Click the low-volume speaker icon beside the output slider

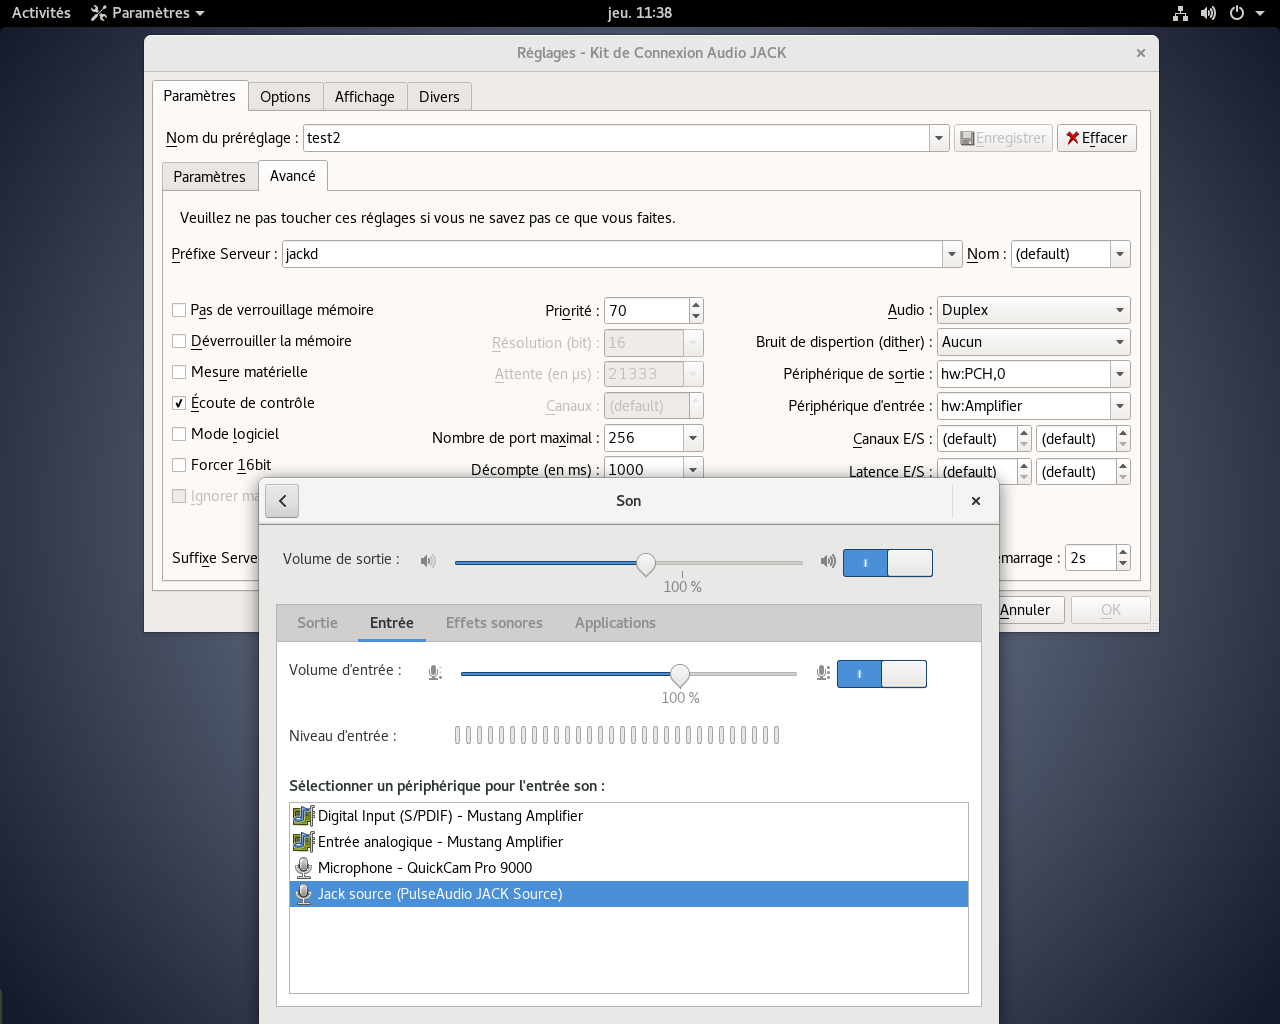point(428,561)
